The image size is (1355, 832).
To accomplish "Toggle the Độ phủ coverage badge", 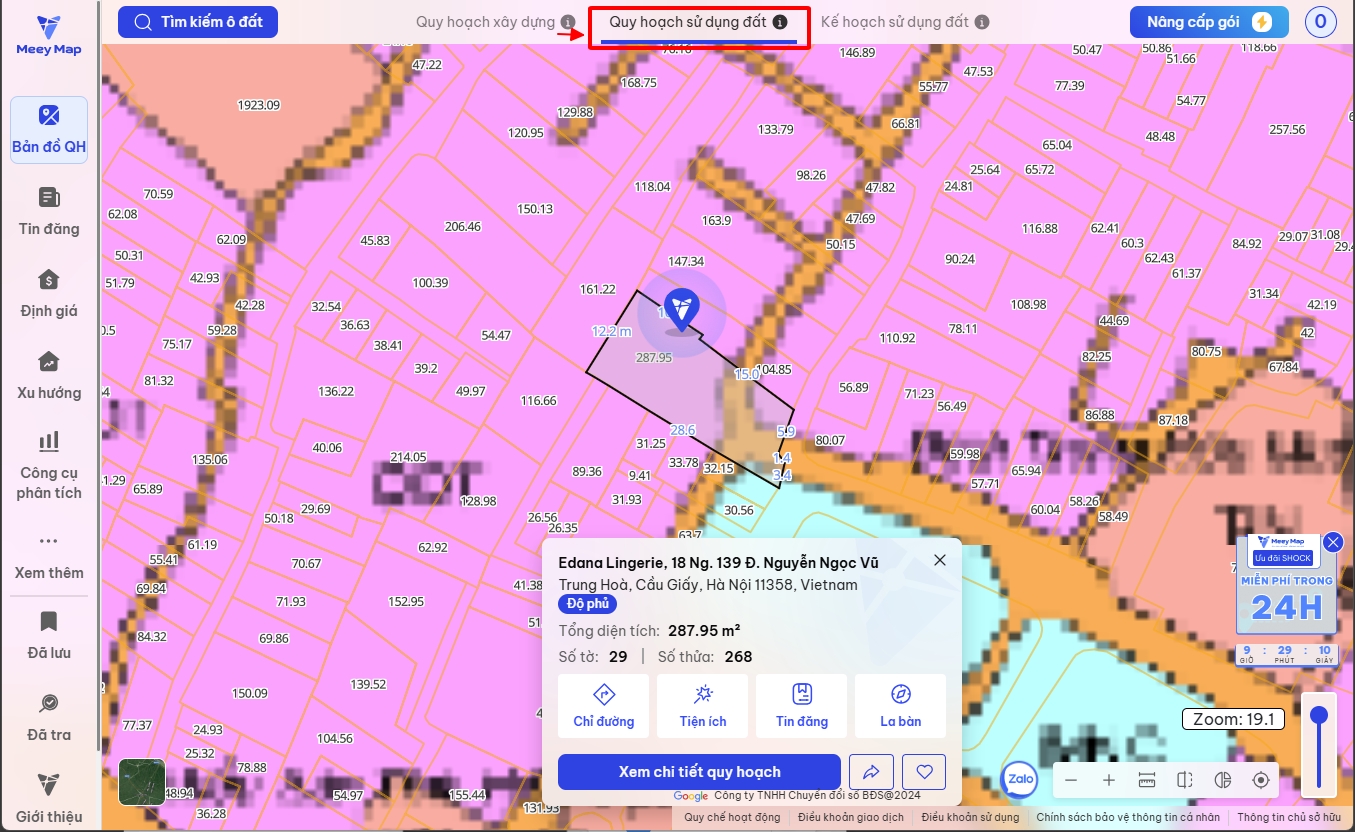I will [x=588, y=603].
